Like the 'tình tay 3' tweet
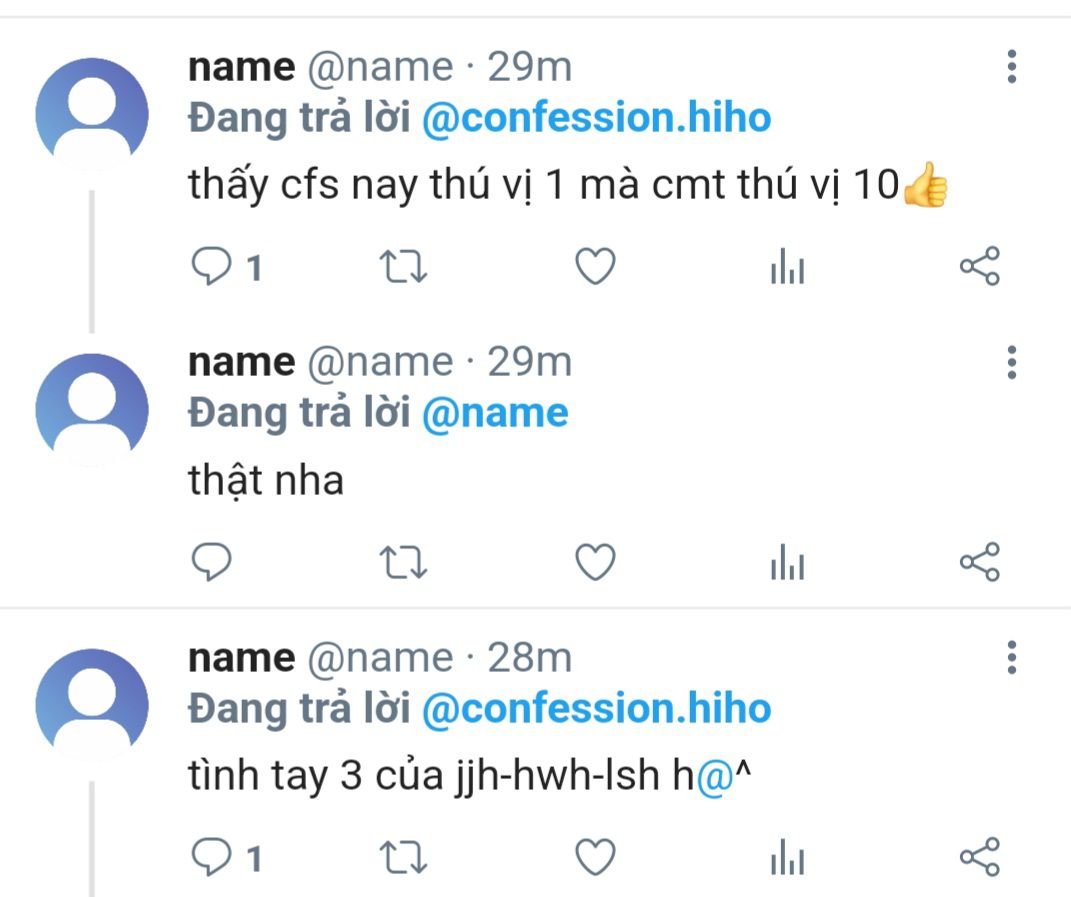 pyautogui.click(x=595, y=857)
